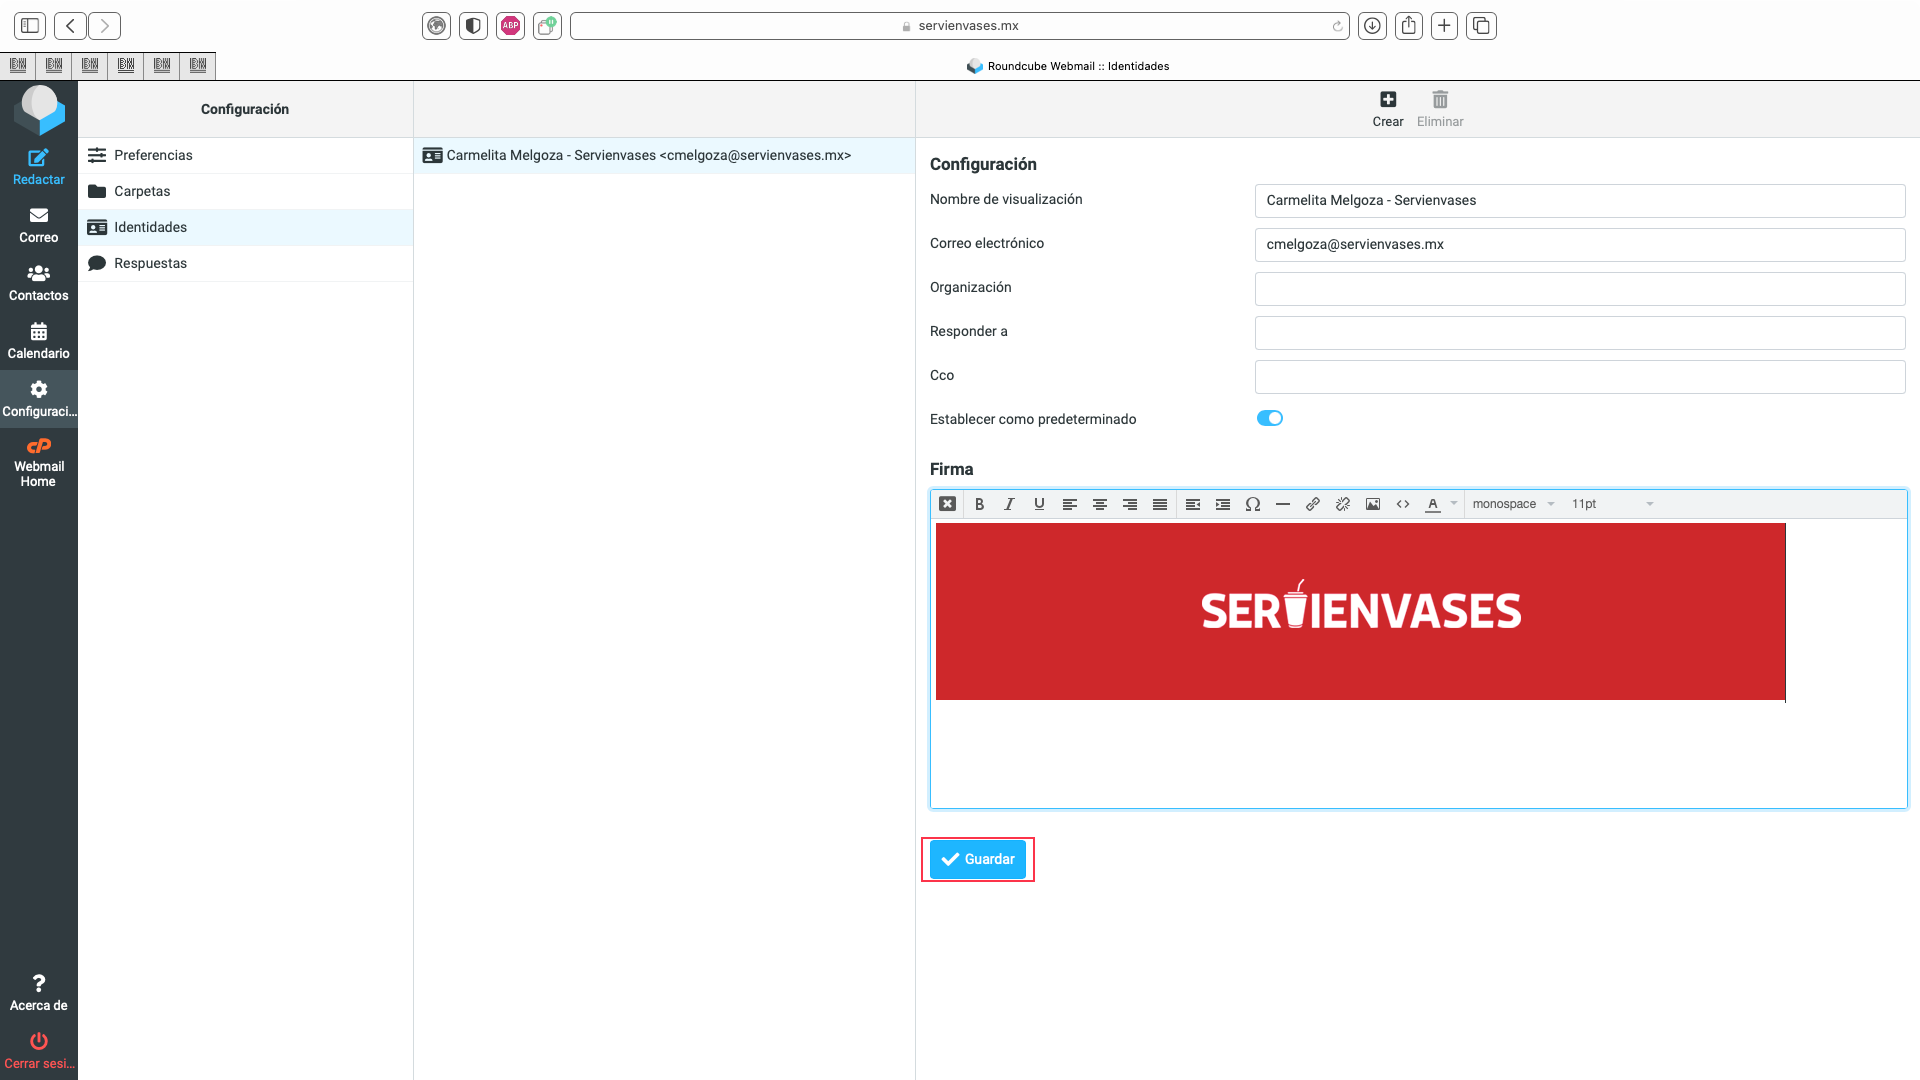The height and width of the screenshot is (1080, 1920).
Task: Click the Responder a input field
Action: coord(1579,332)
